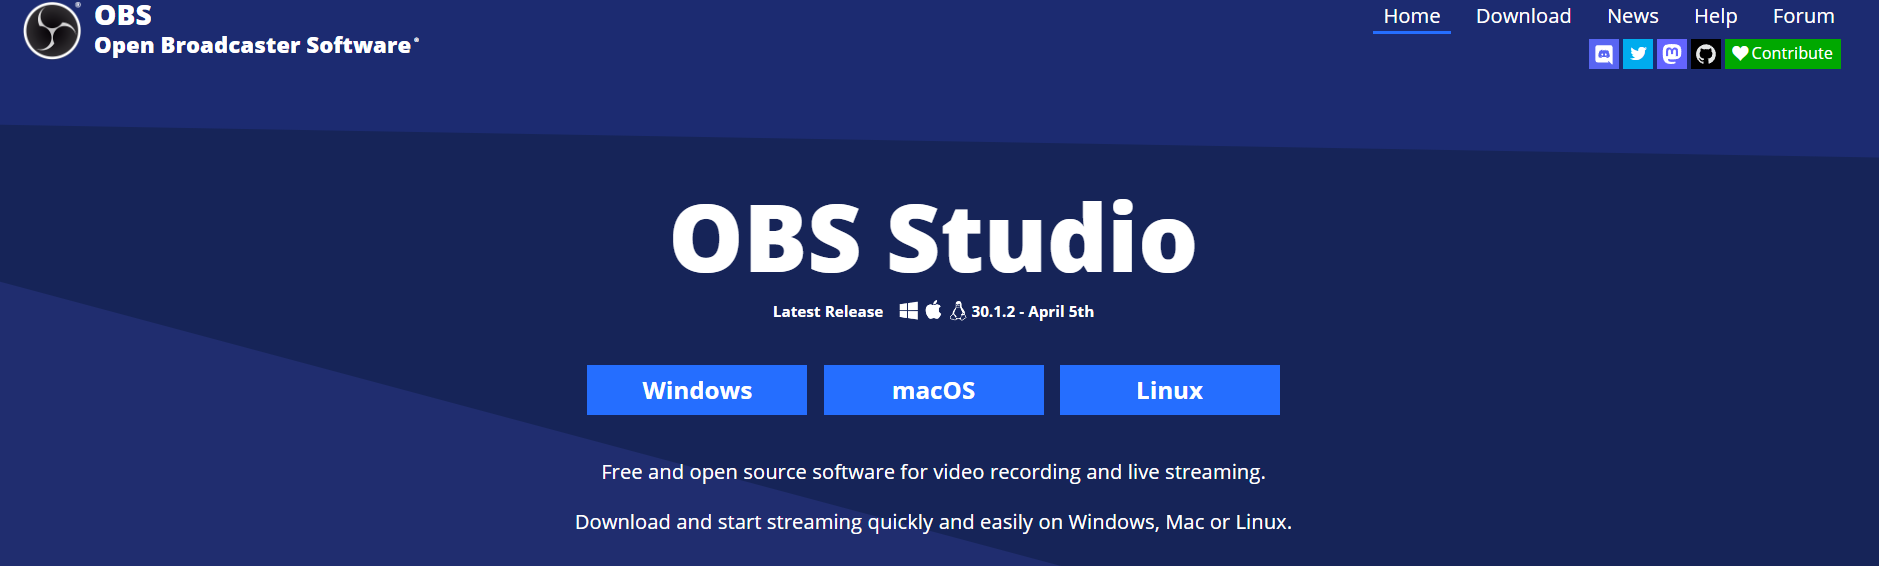Click the OBS text in the header
This screenshot has width=1879, height=566.
coord(123,15)
